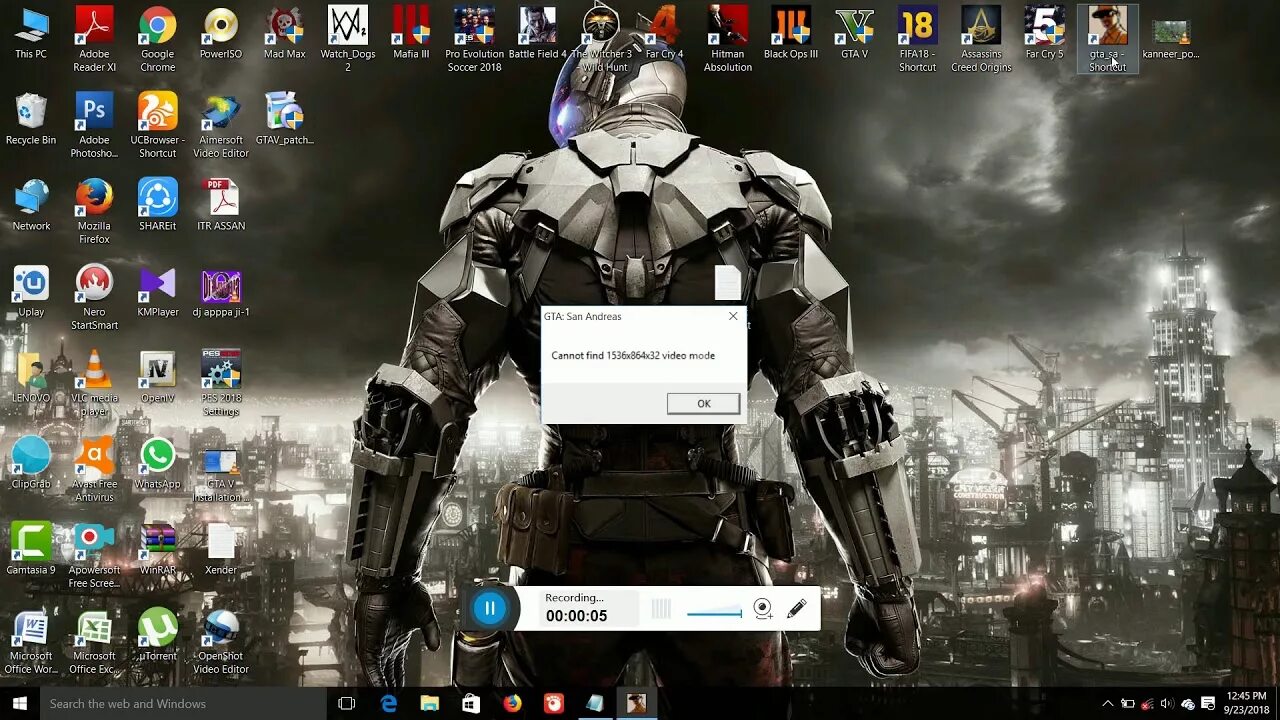1280x720 pixels.
Task: Select the Nero StartSmart icon
Action: tap(95, 297)
